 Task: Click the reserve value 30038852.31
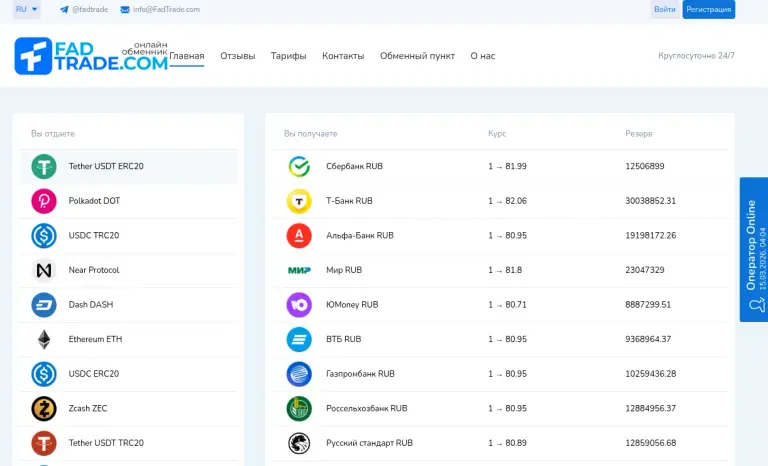[x=650, y=201]
